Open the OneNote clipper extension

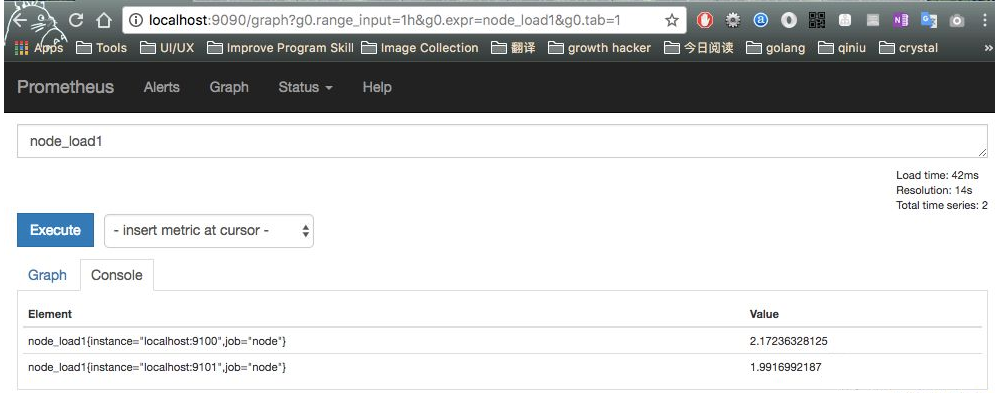pyautogui.click(x=900, y=21)
